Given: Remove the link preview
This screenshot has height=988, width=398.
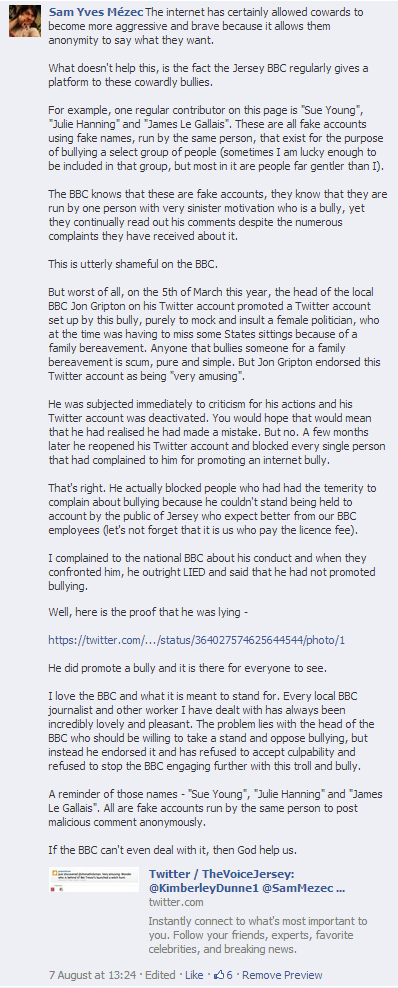Looking at the screenshot, I should pos(282,975).
